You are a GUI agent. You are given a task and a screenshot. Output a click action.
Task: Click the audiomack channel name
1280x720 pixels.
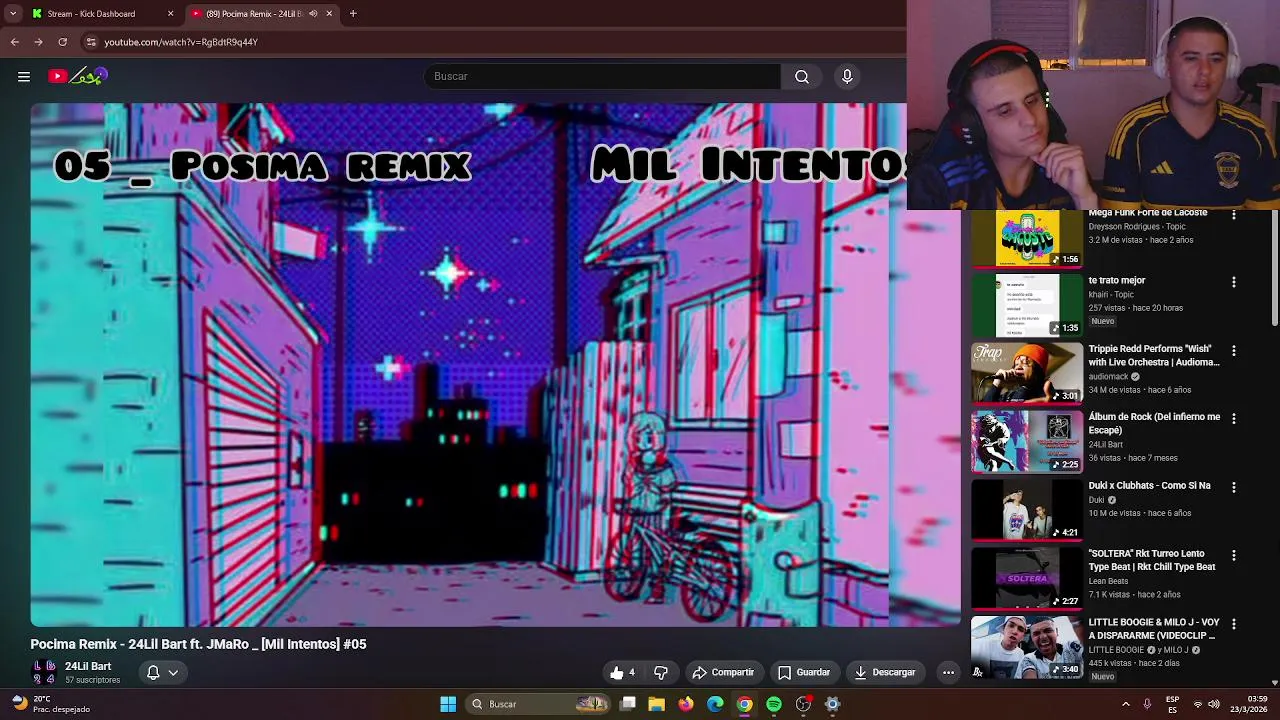1108,376
